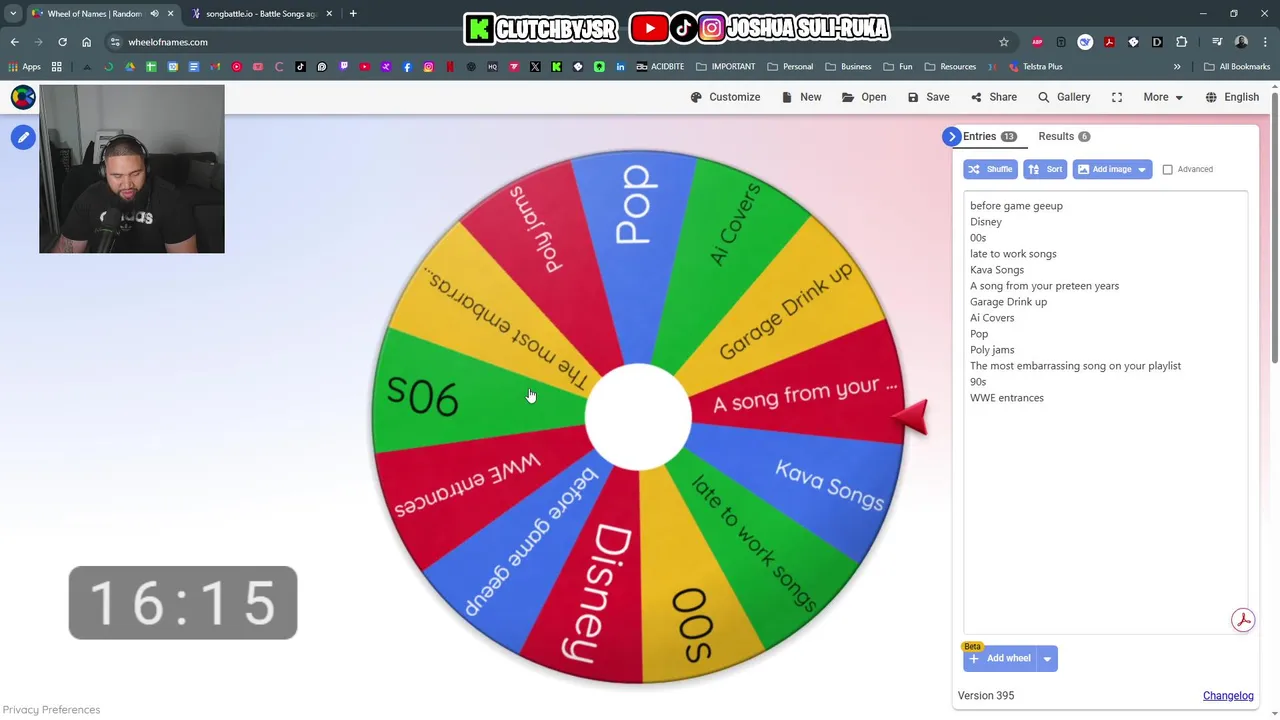The height and width of the screenshot is (720, 1280).
Task: Enter fullscreen mode icon
Action: (1117, 97)
